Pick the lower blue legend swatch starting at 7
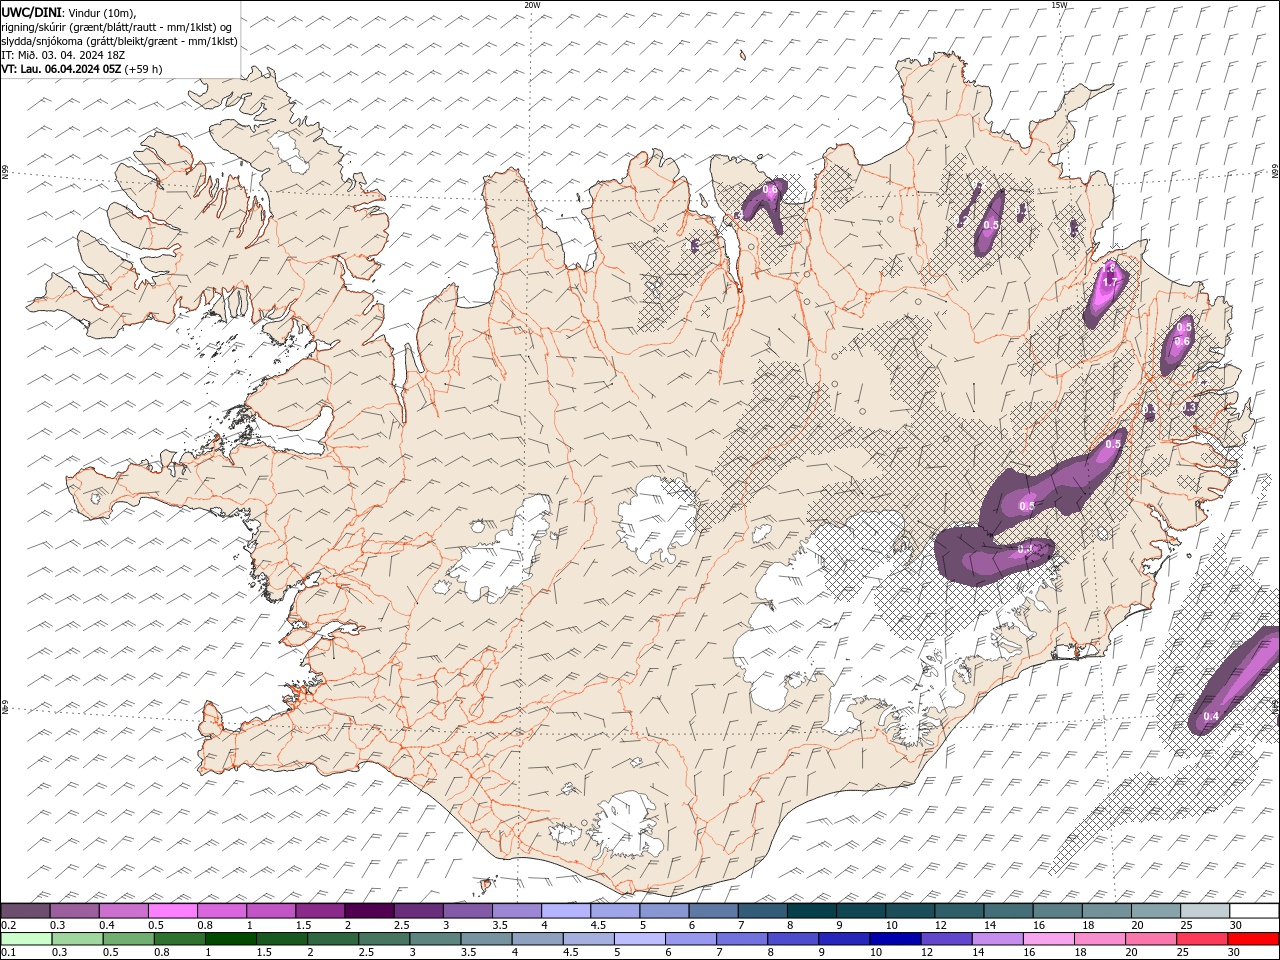Image resolution: width=1280 pixels, height=960 pixels. pyautogui.click(x=742, y=938)
